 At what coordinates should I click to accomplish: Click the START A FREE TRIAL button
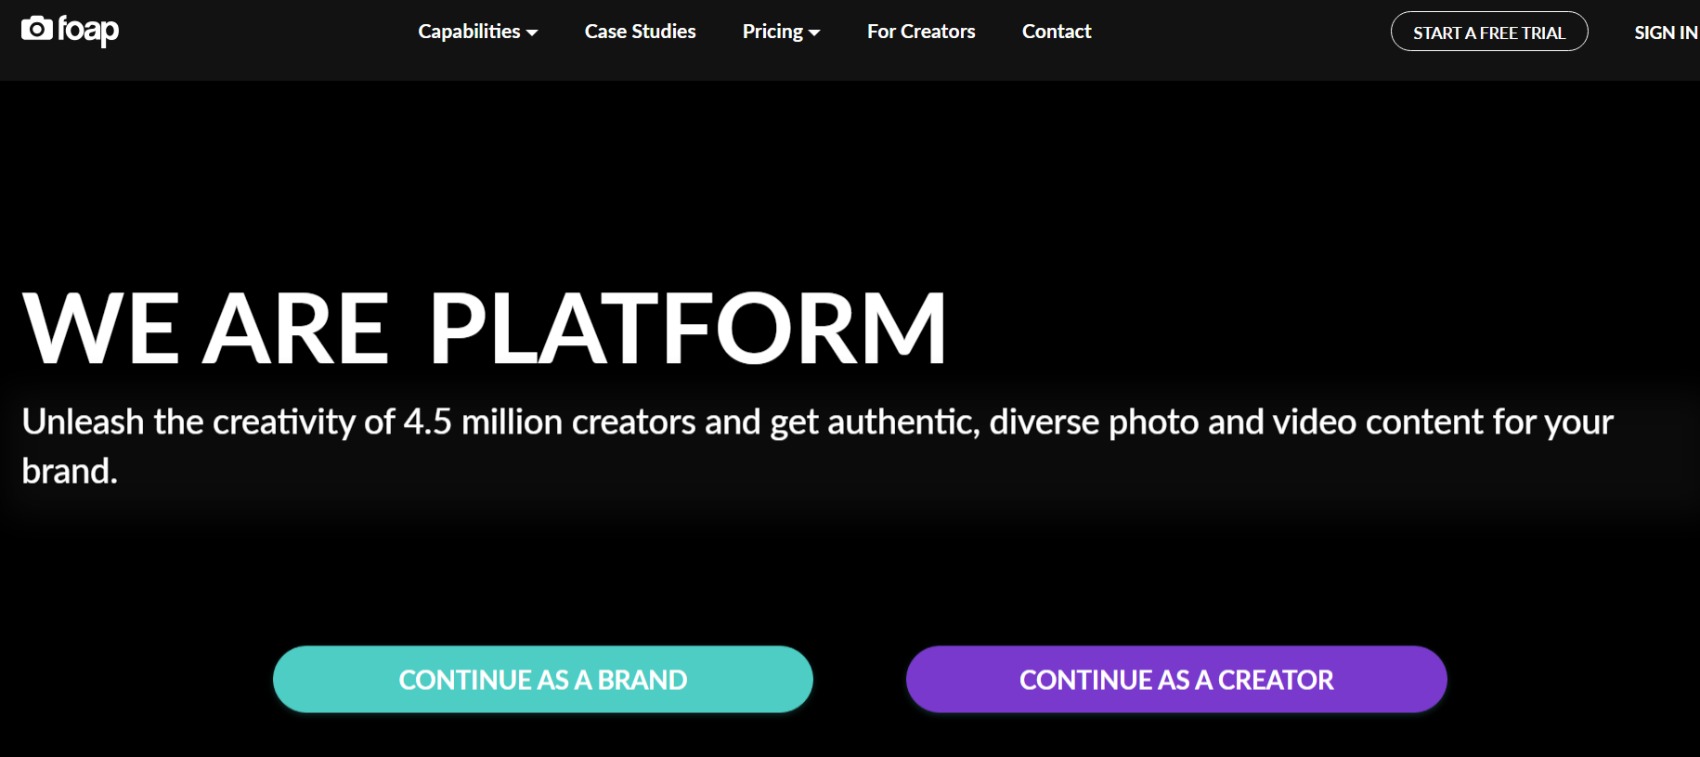(1489, 32)
